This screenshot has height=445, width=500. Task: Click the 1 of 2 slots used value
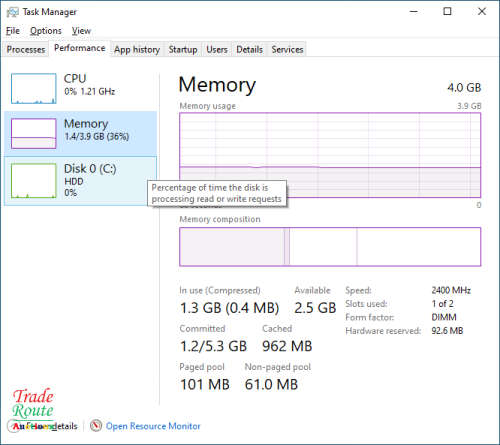point(442,304)
